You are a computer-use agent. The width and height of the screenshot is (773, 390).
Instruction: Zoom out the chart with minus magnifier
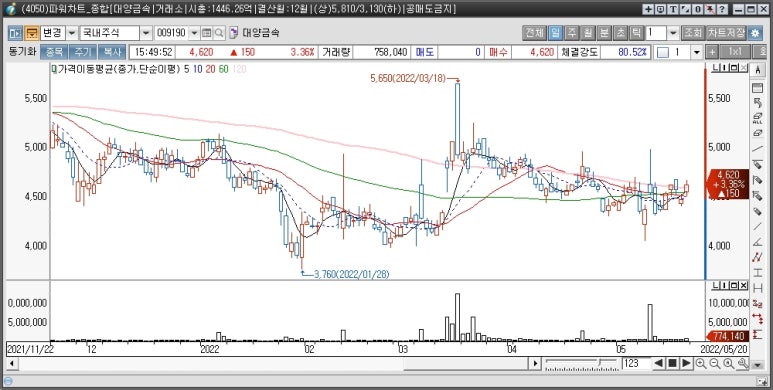click(714, 363)
